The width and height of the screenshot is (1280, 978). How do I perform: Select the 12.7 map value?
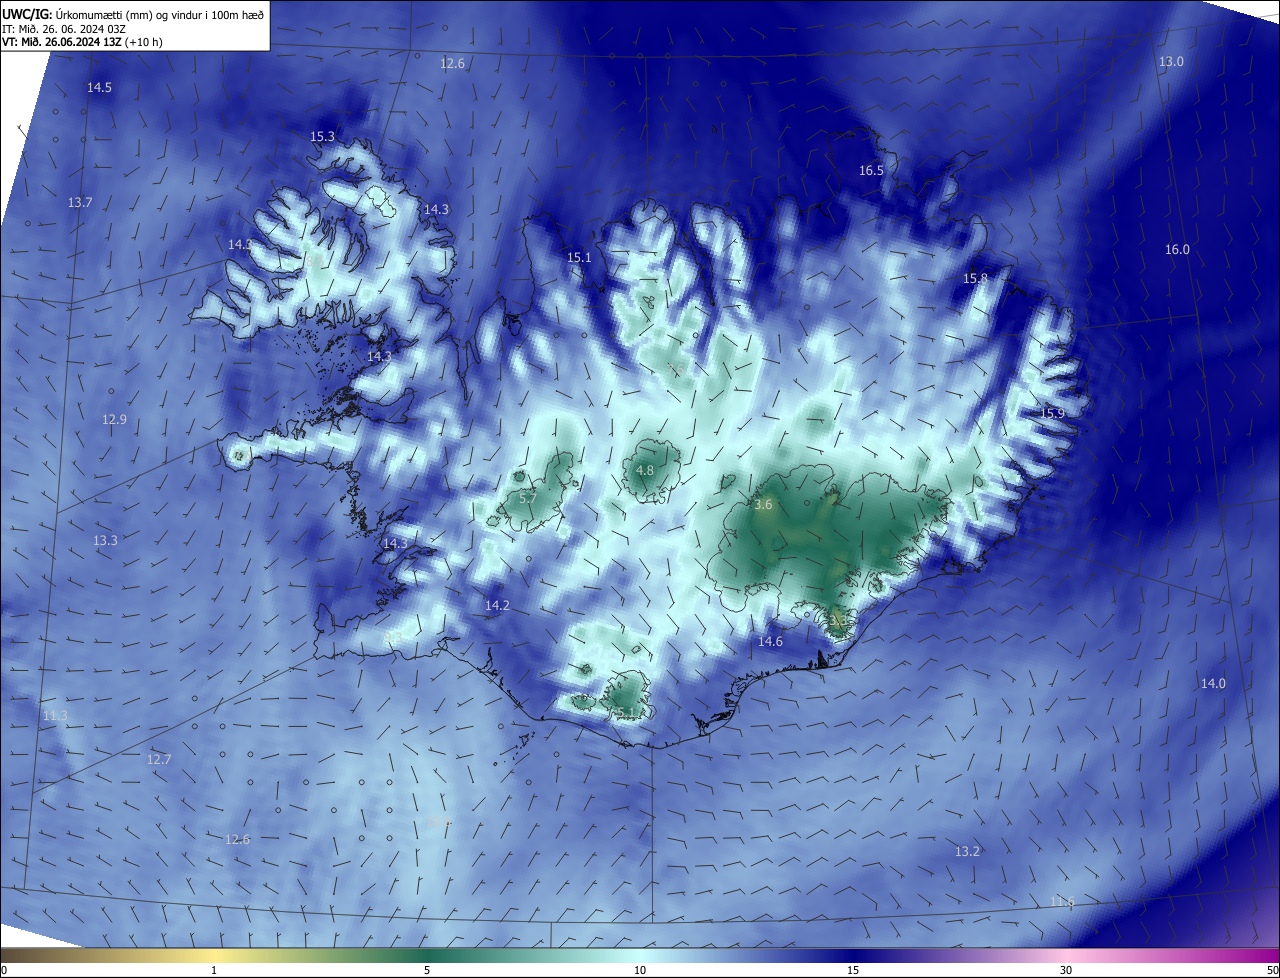click(x=159, y=760)
